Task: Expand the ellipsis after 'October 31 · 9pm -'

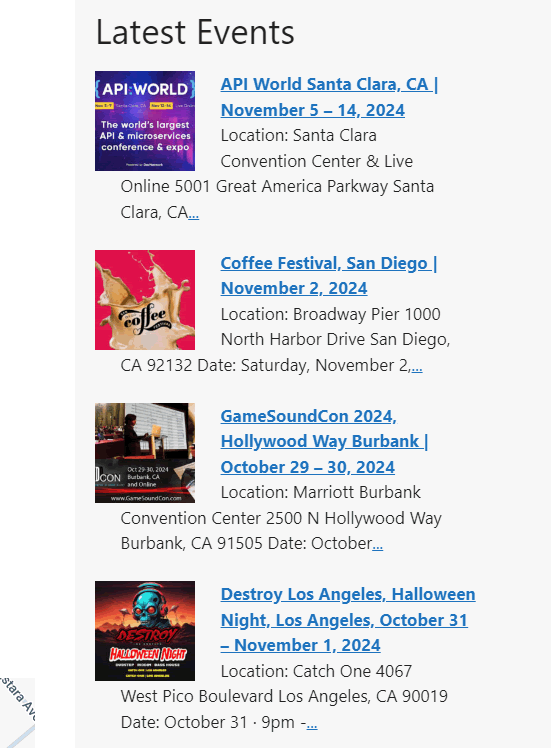Action: (312, 723)
